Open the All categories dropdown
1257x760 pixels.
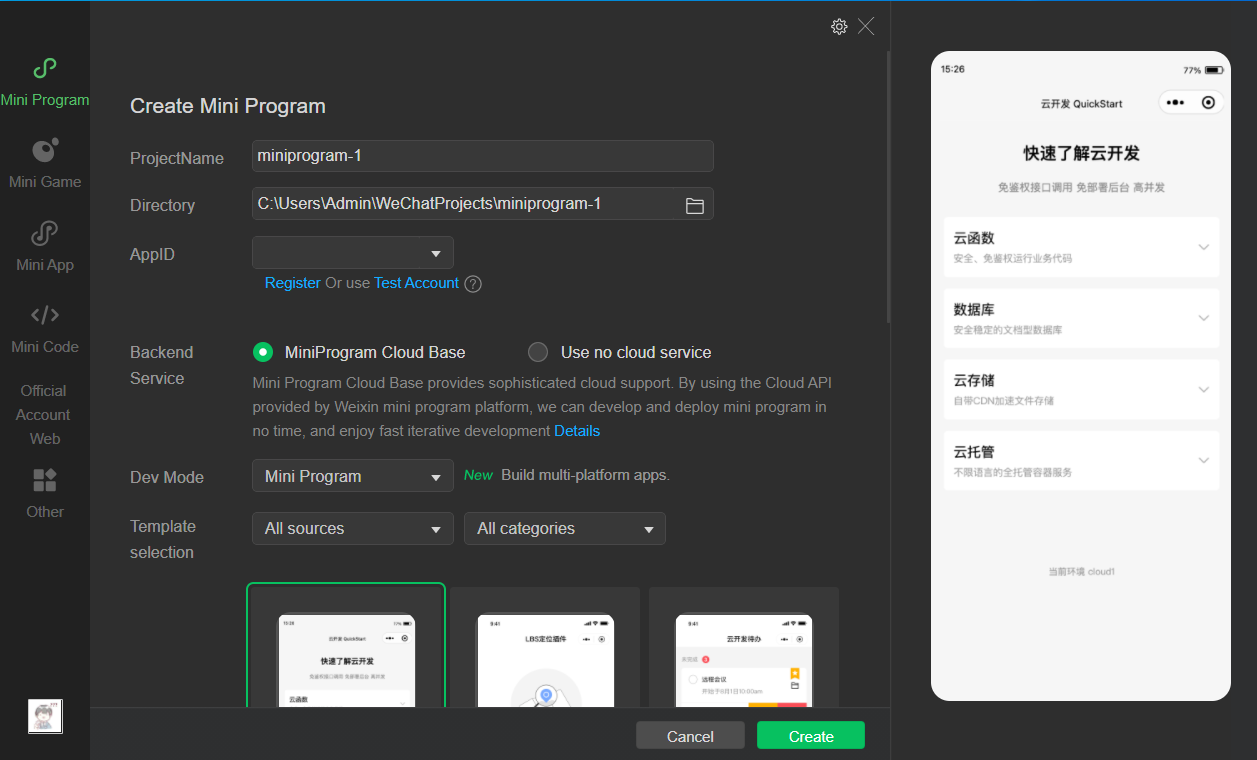pyautogui.click(x=565, y=528)
